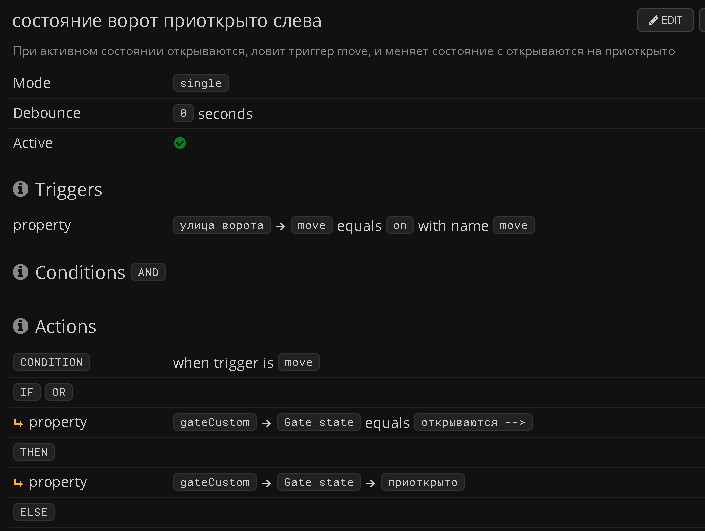Click the CONDITION label in Actions
The width and height of the screenshot is (705, 531).
tap(51, 362)
